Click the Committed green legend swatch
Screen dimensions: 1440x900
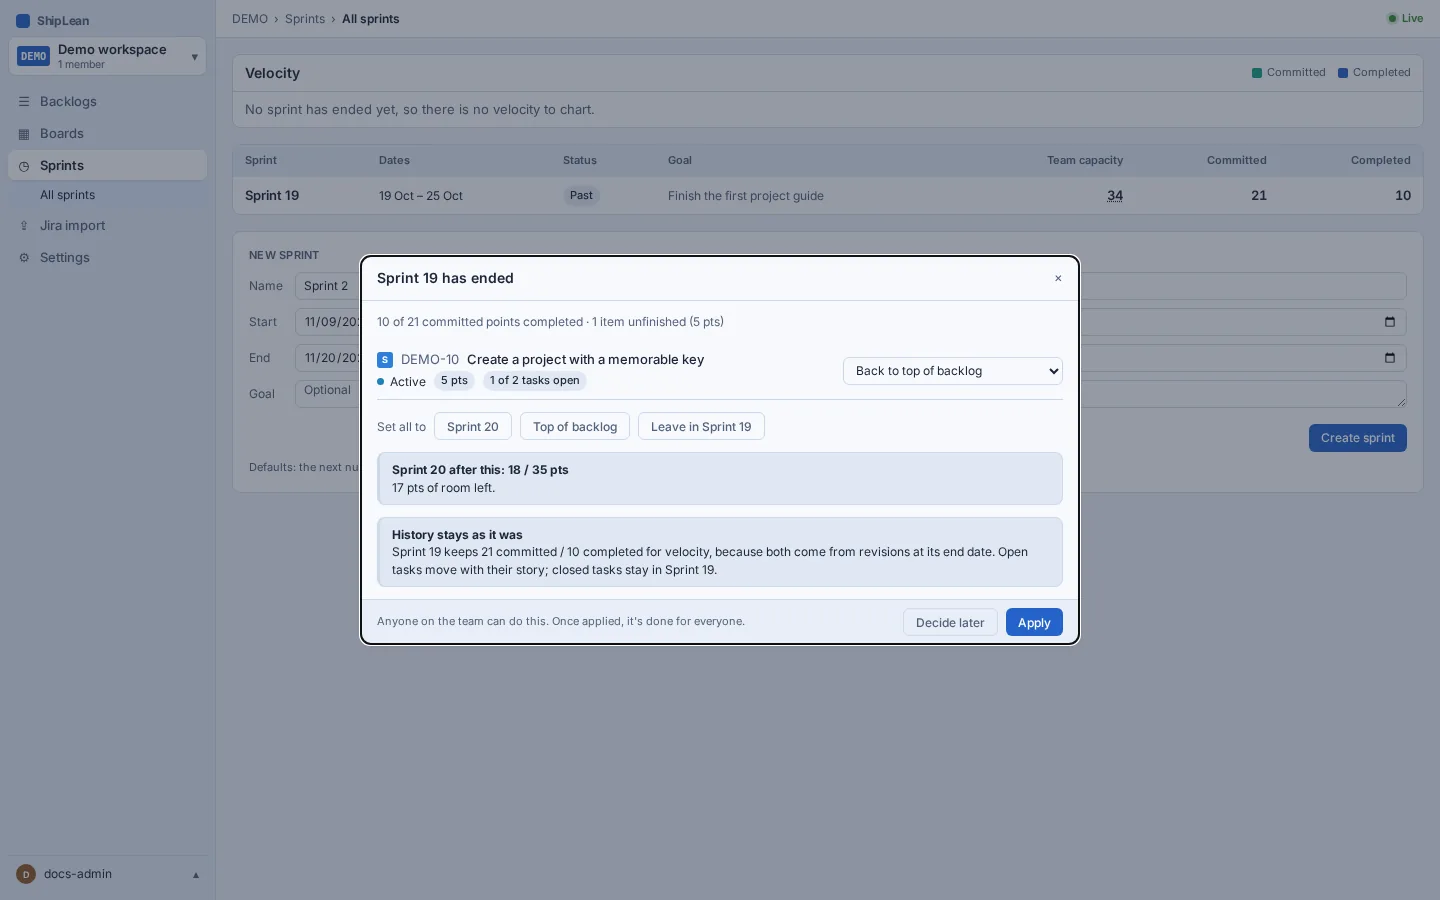coord(1257,73)
